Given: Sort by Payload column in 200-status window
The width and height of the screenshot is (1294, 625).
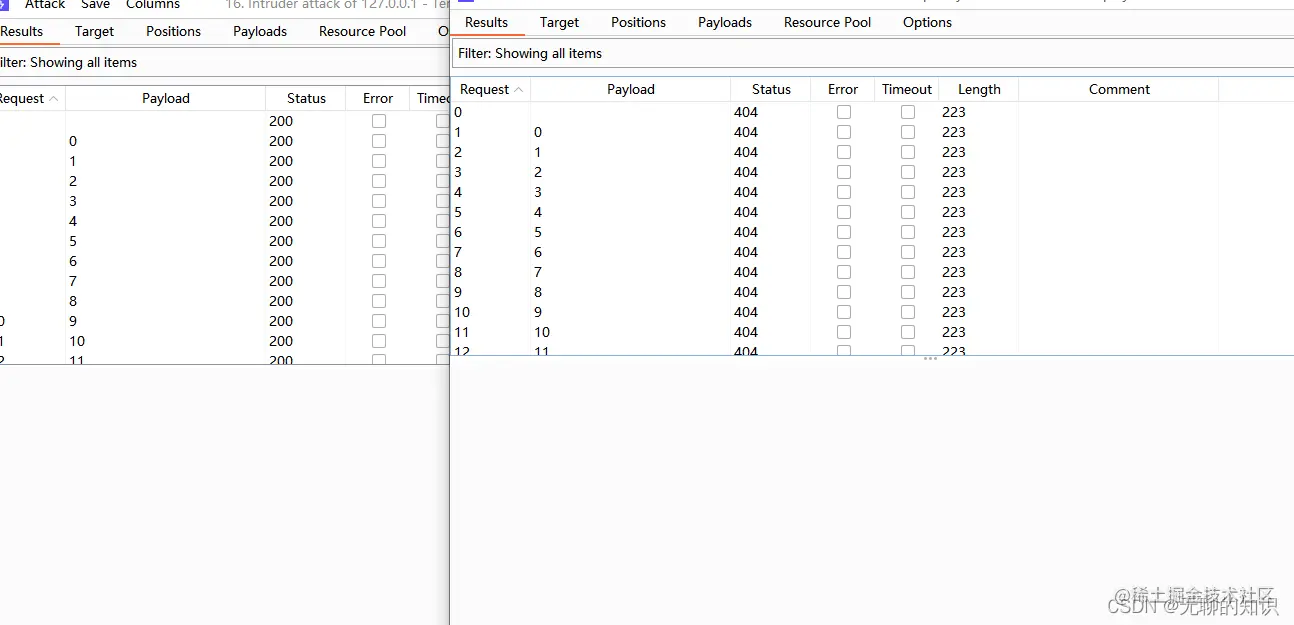Looking at the screenshot, I should pyautogui.click(x=166, y=98).
